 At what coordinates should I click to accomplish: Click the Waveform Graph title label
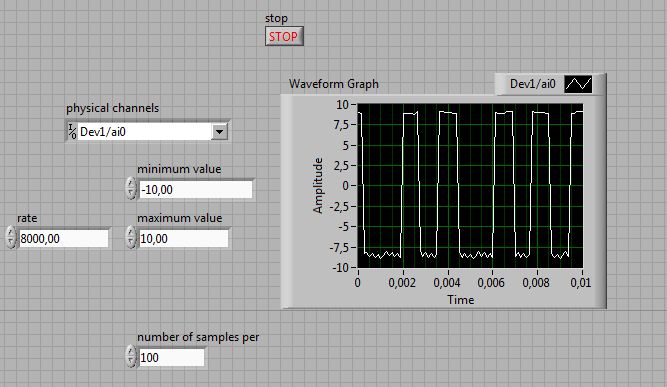click(x=334, y=84)
